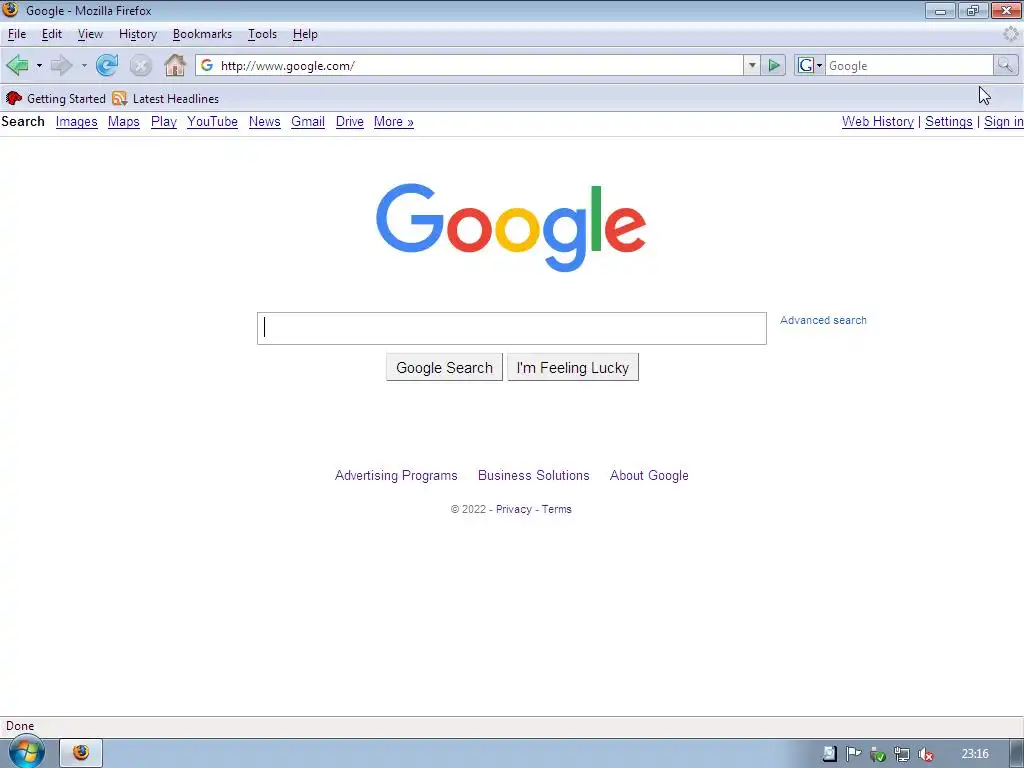The width and height of the screenshot is (1024, 768).
Task: Click the Sign in link
Action: [x=1003, y=121]
